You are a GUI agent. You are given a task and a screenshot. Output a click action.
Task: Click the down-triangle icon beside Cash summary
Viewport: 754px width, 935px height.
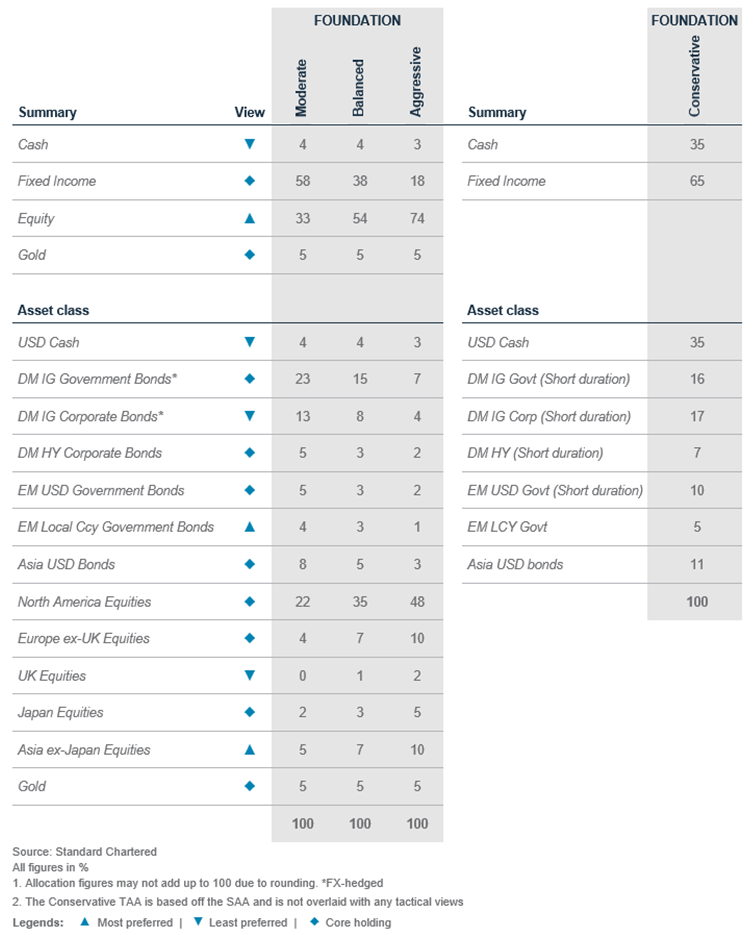250,144
